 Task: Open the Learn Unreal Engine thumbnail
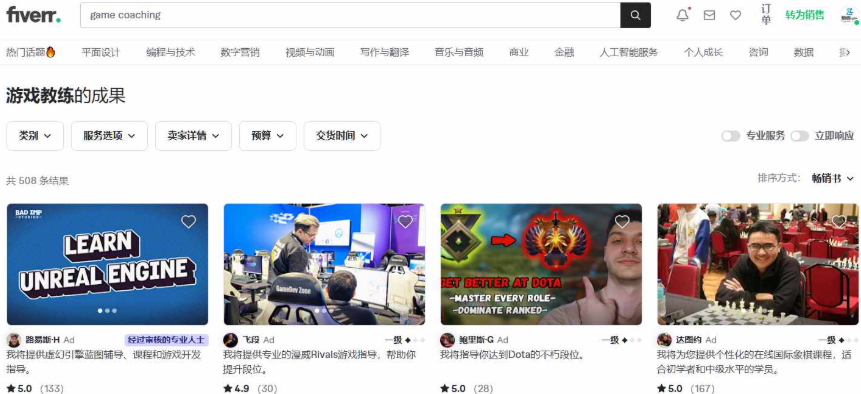108,264
